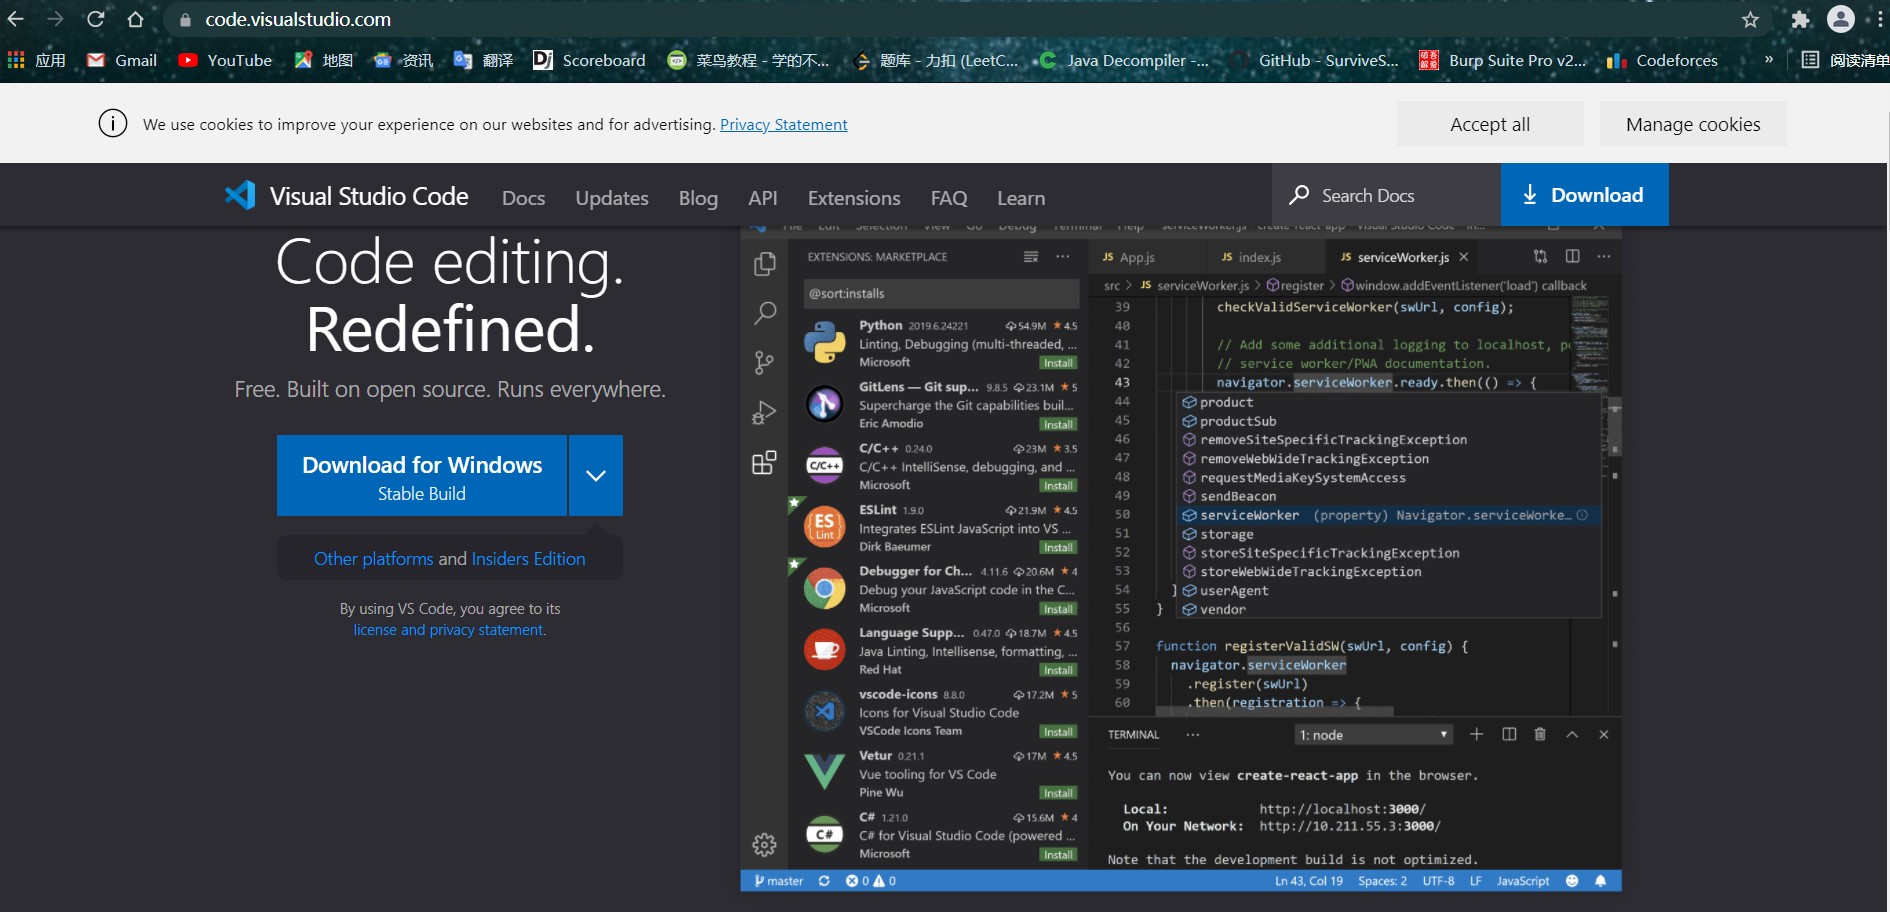
Task: Click the terminal trash (kill) icon
Action: point(1540,734)
